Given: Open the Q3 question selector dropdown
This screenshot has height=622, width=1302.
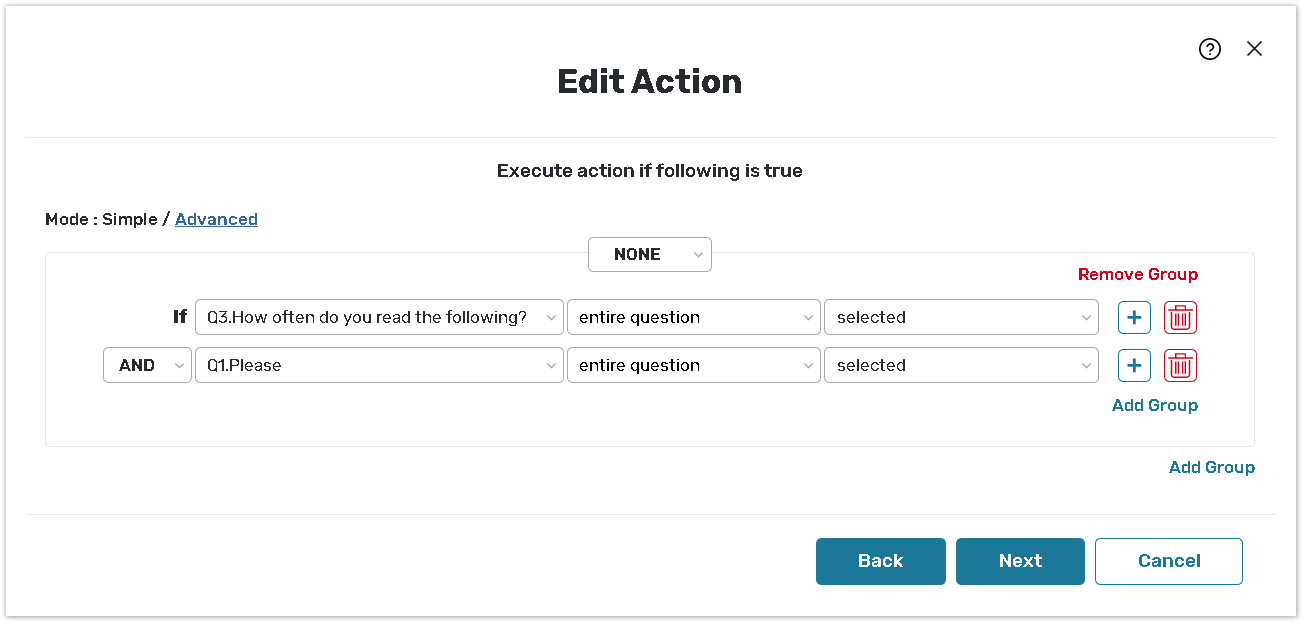Looking at the screenshot, I should point(379,318).
